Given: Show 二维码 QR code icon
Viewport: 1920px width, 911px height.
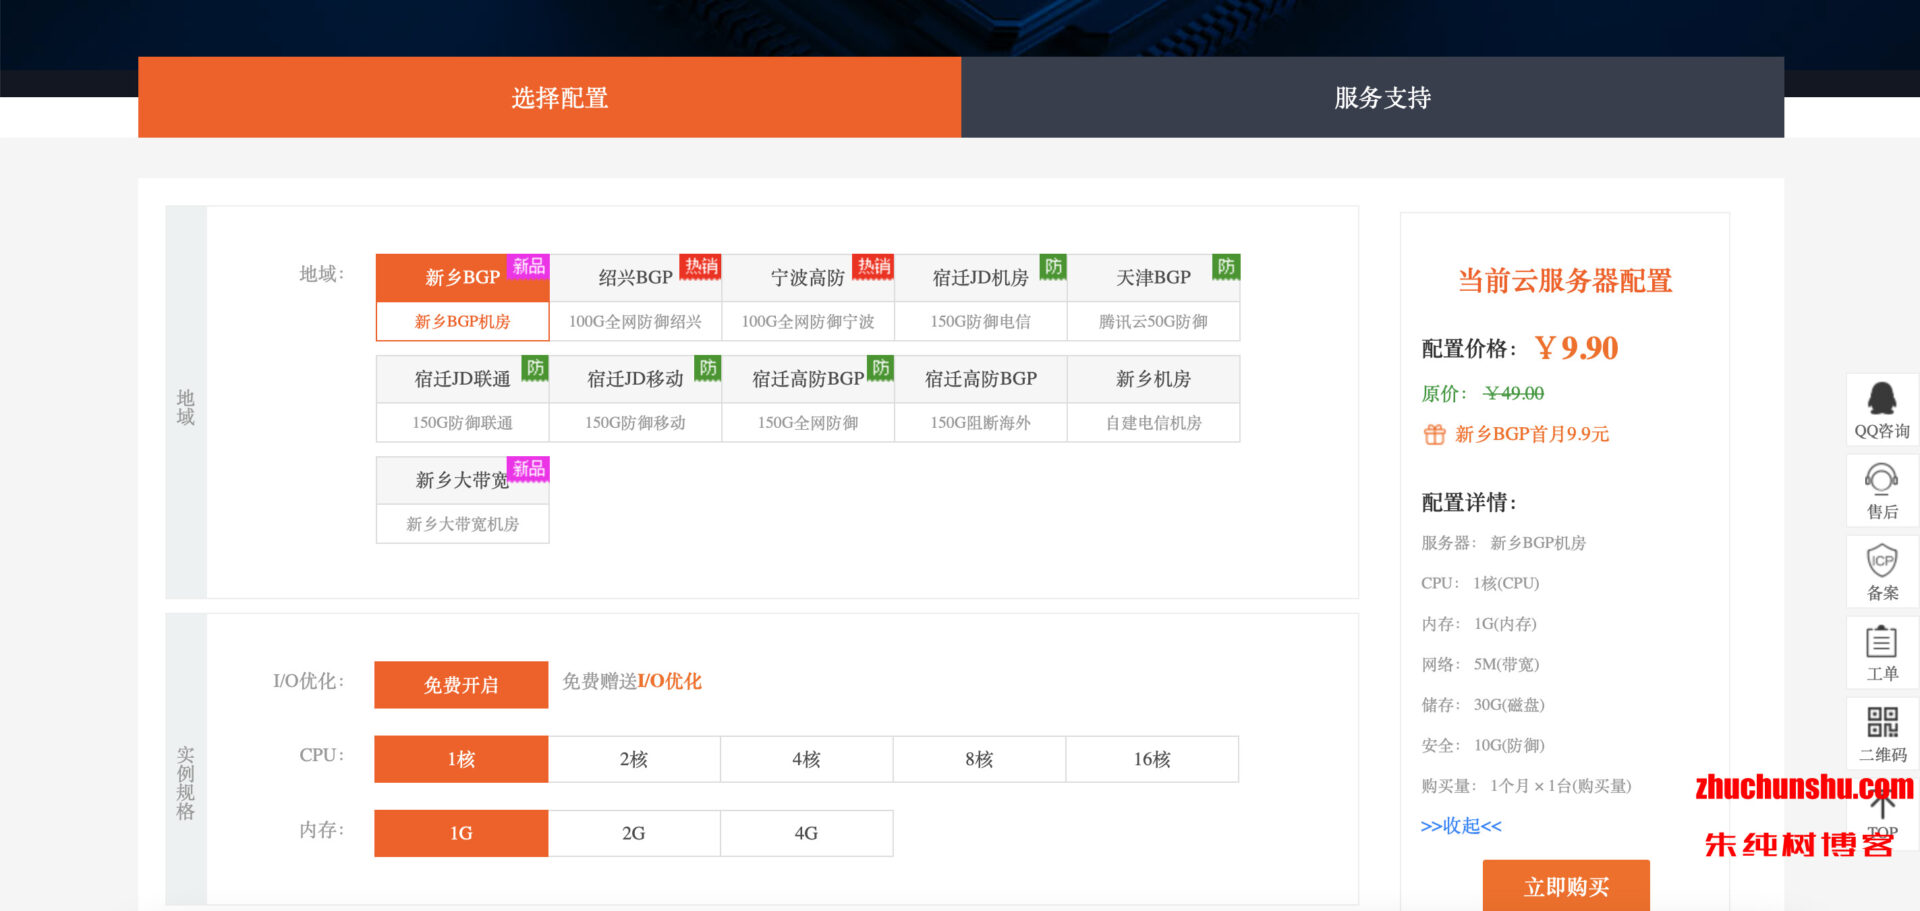Looking at the screenshot, I should [x=1881, y=722].
